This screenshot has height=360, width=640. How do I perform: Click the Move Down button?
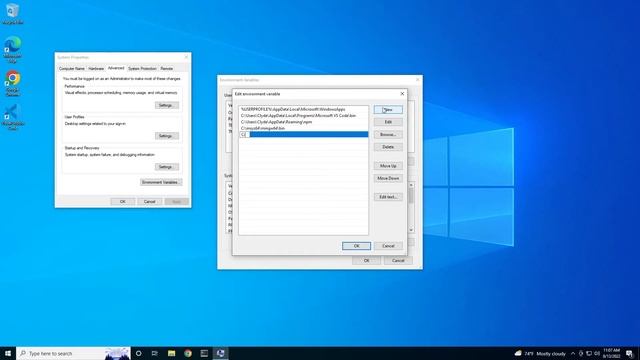(388, 178)
